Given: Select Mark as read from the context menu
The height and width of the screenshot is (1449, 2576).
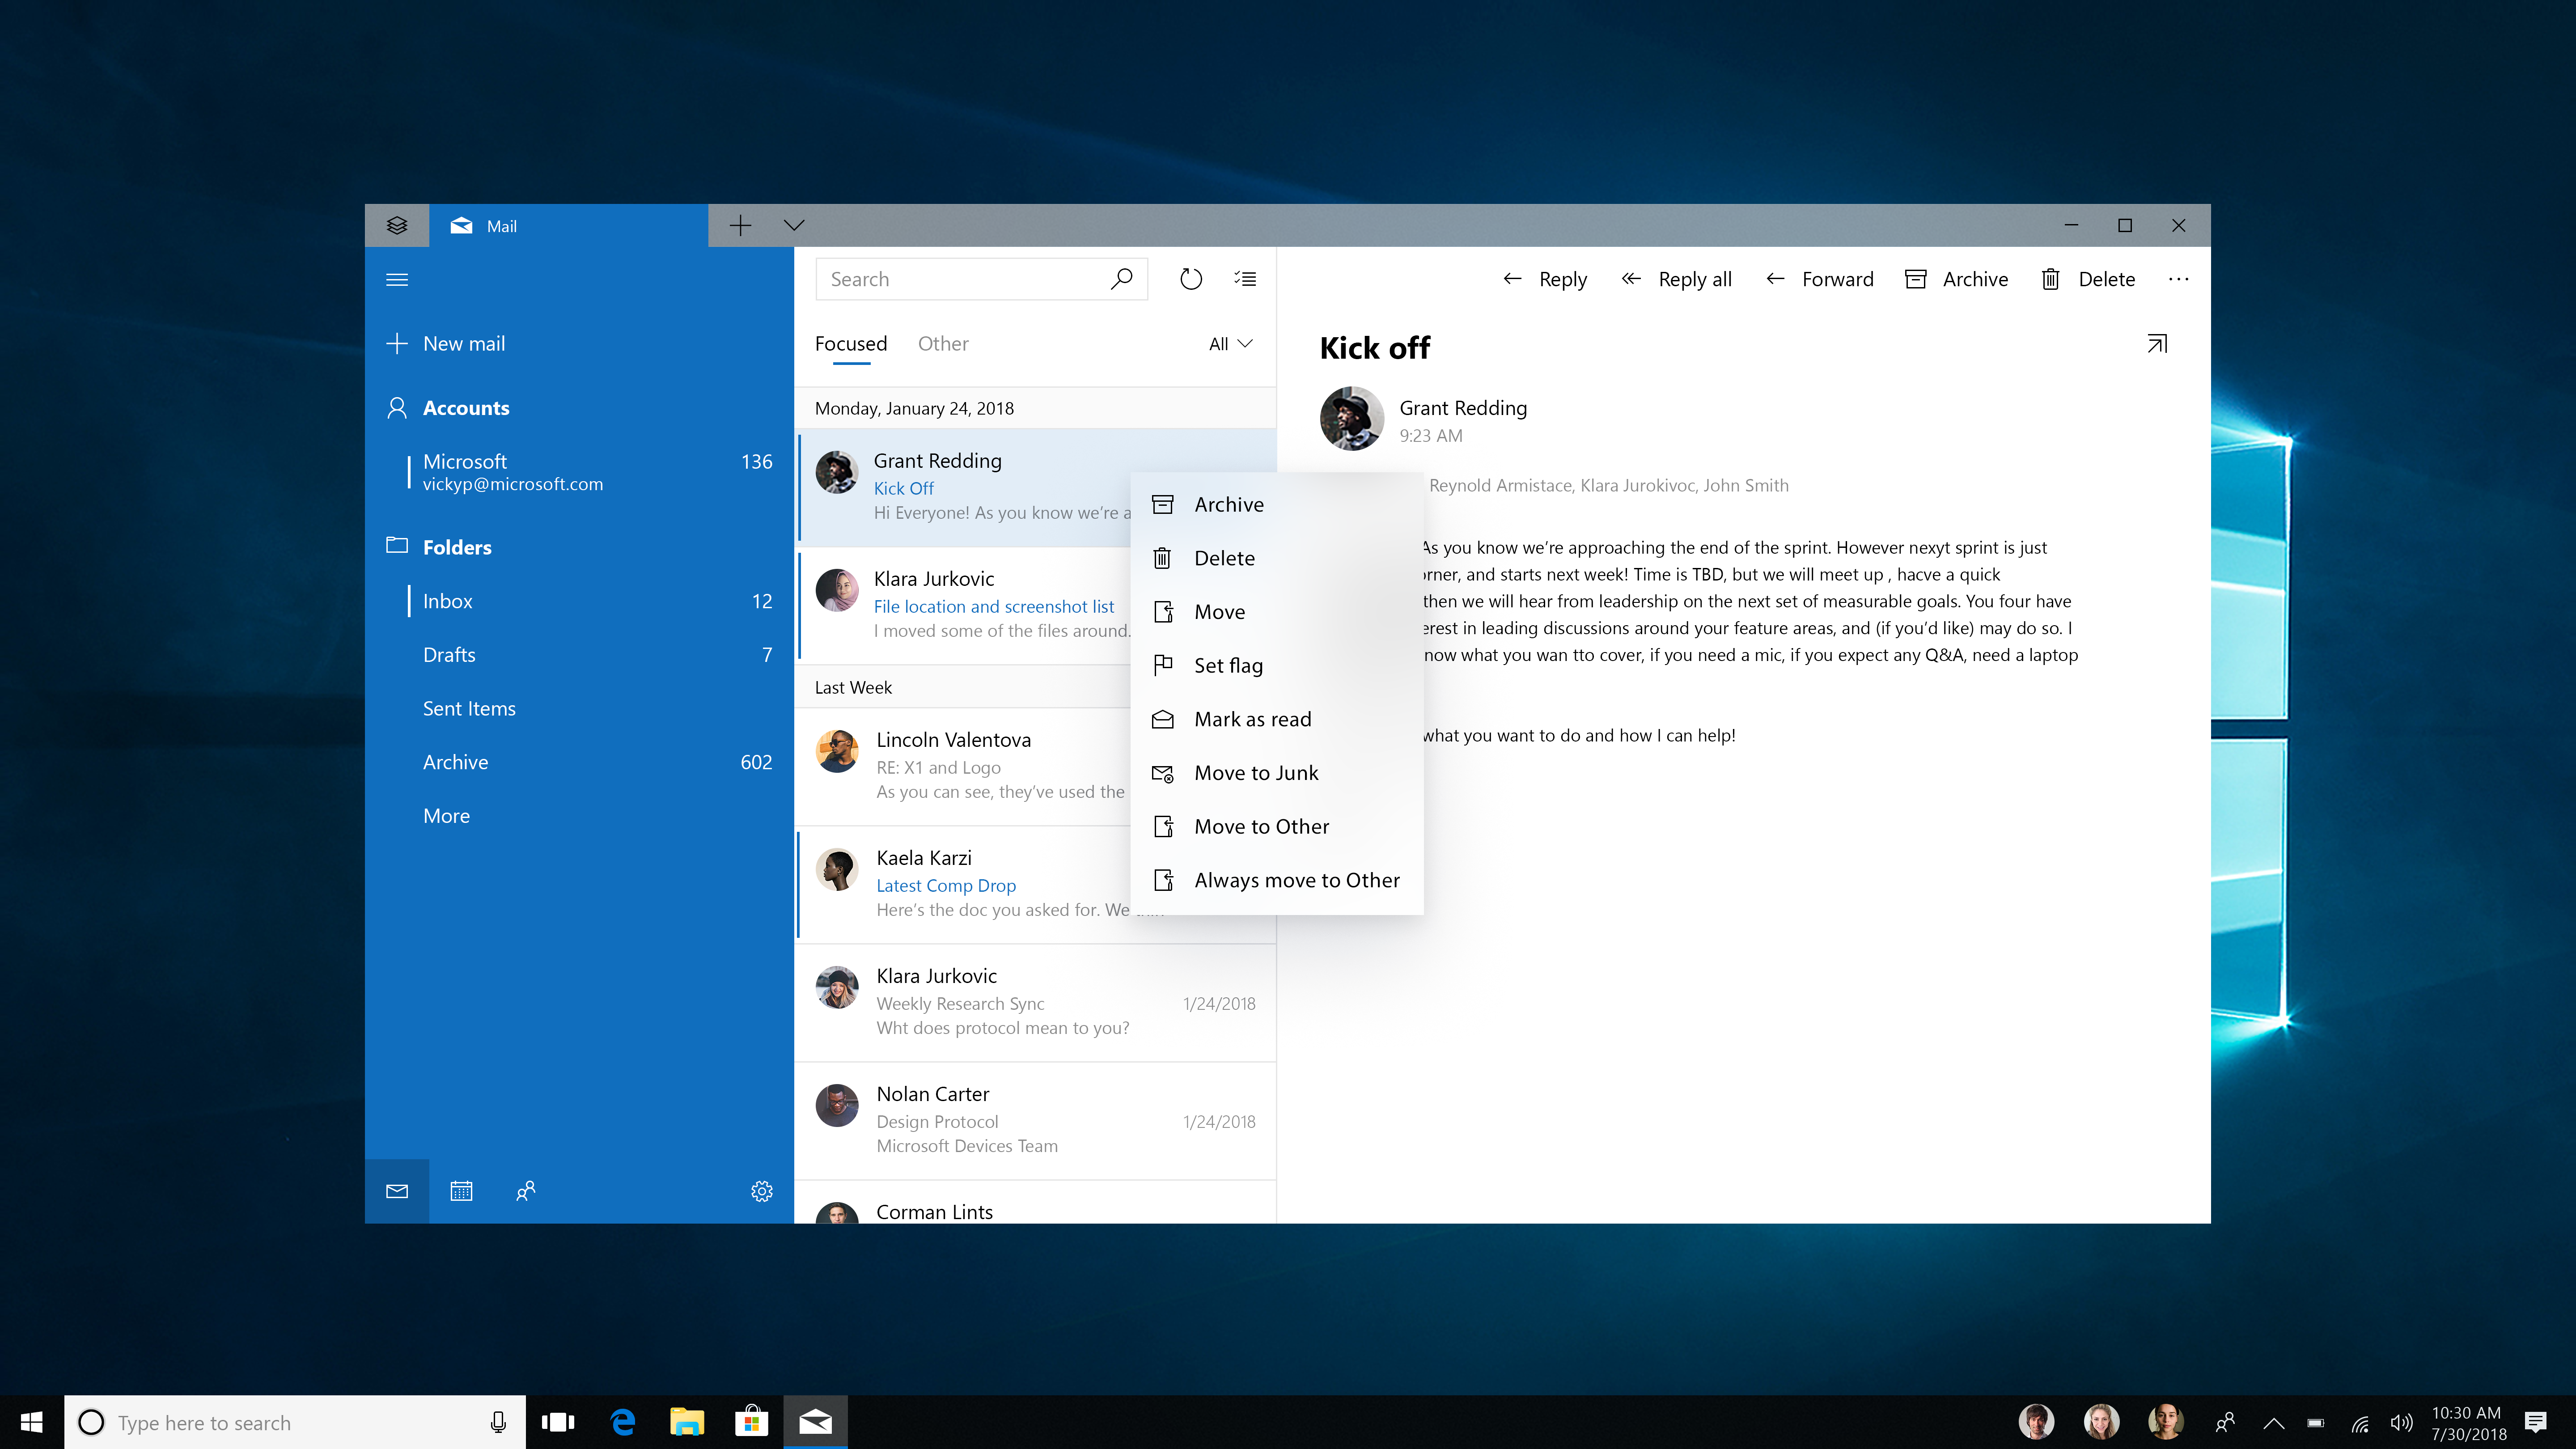Looking at the screenshot, I should point(1252,719).
